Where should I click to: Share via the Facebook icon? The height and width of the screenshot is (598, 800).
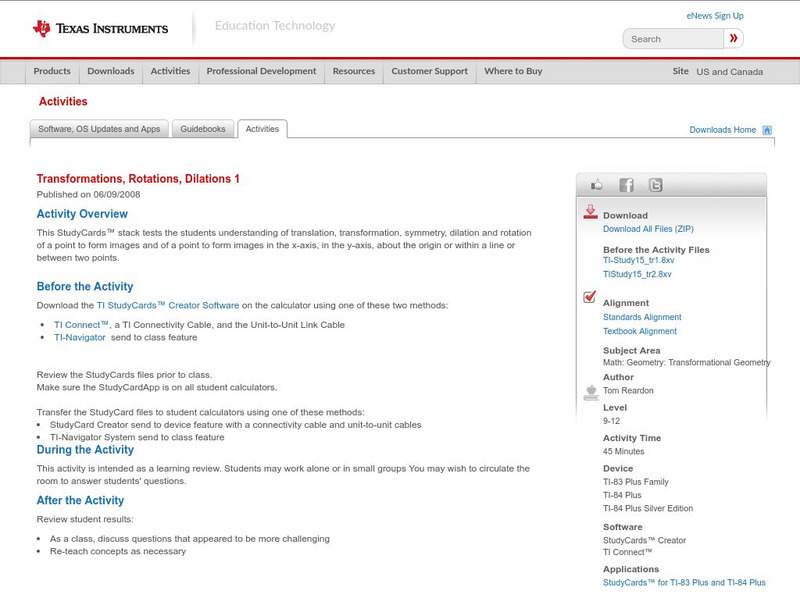click(626, 185)
